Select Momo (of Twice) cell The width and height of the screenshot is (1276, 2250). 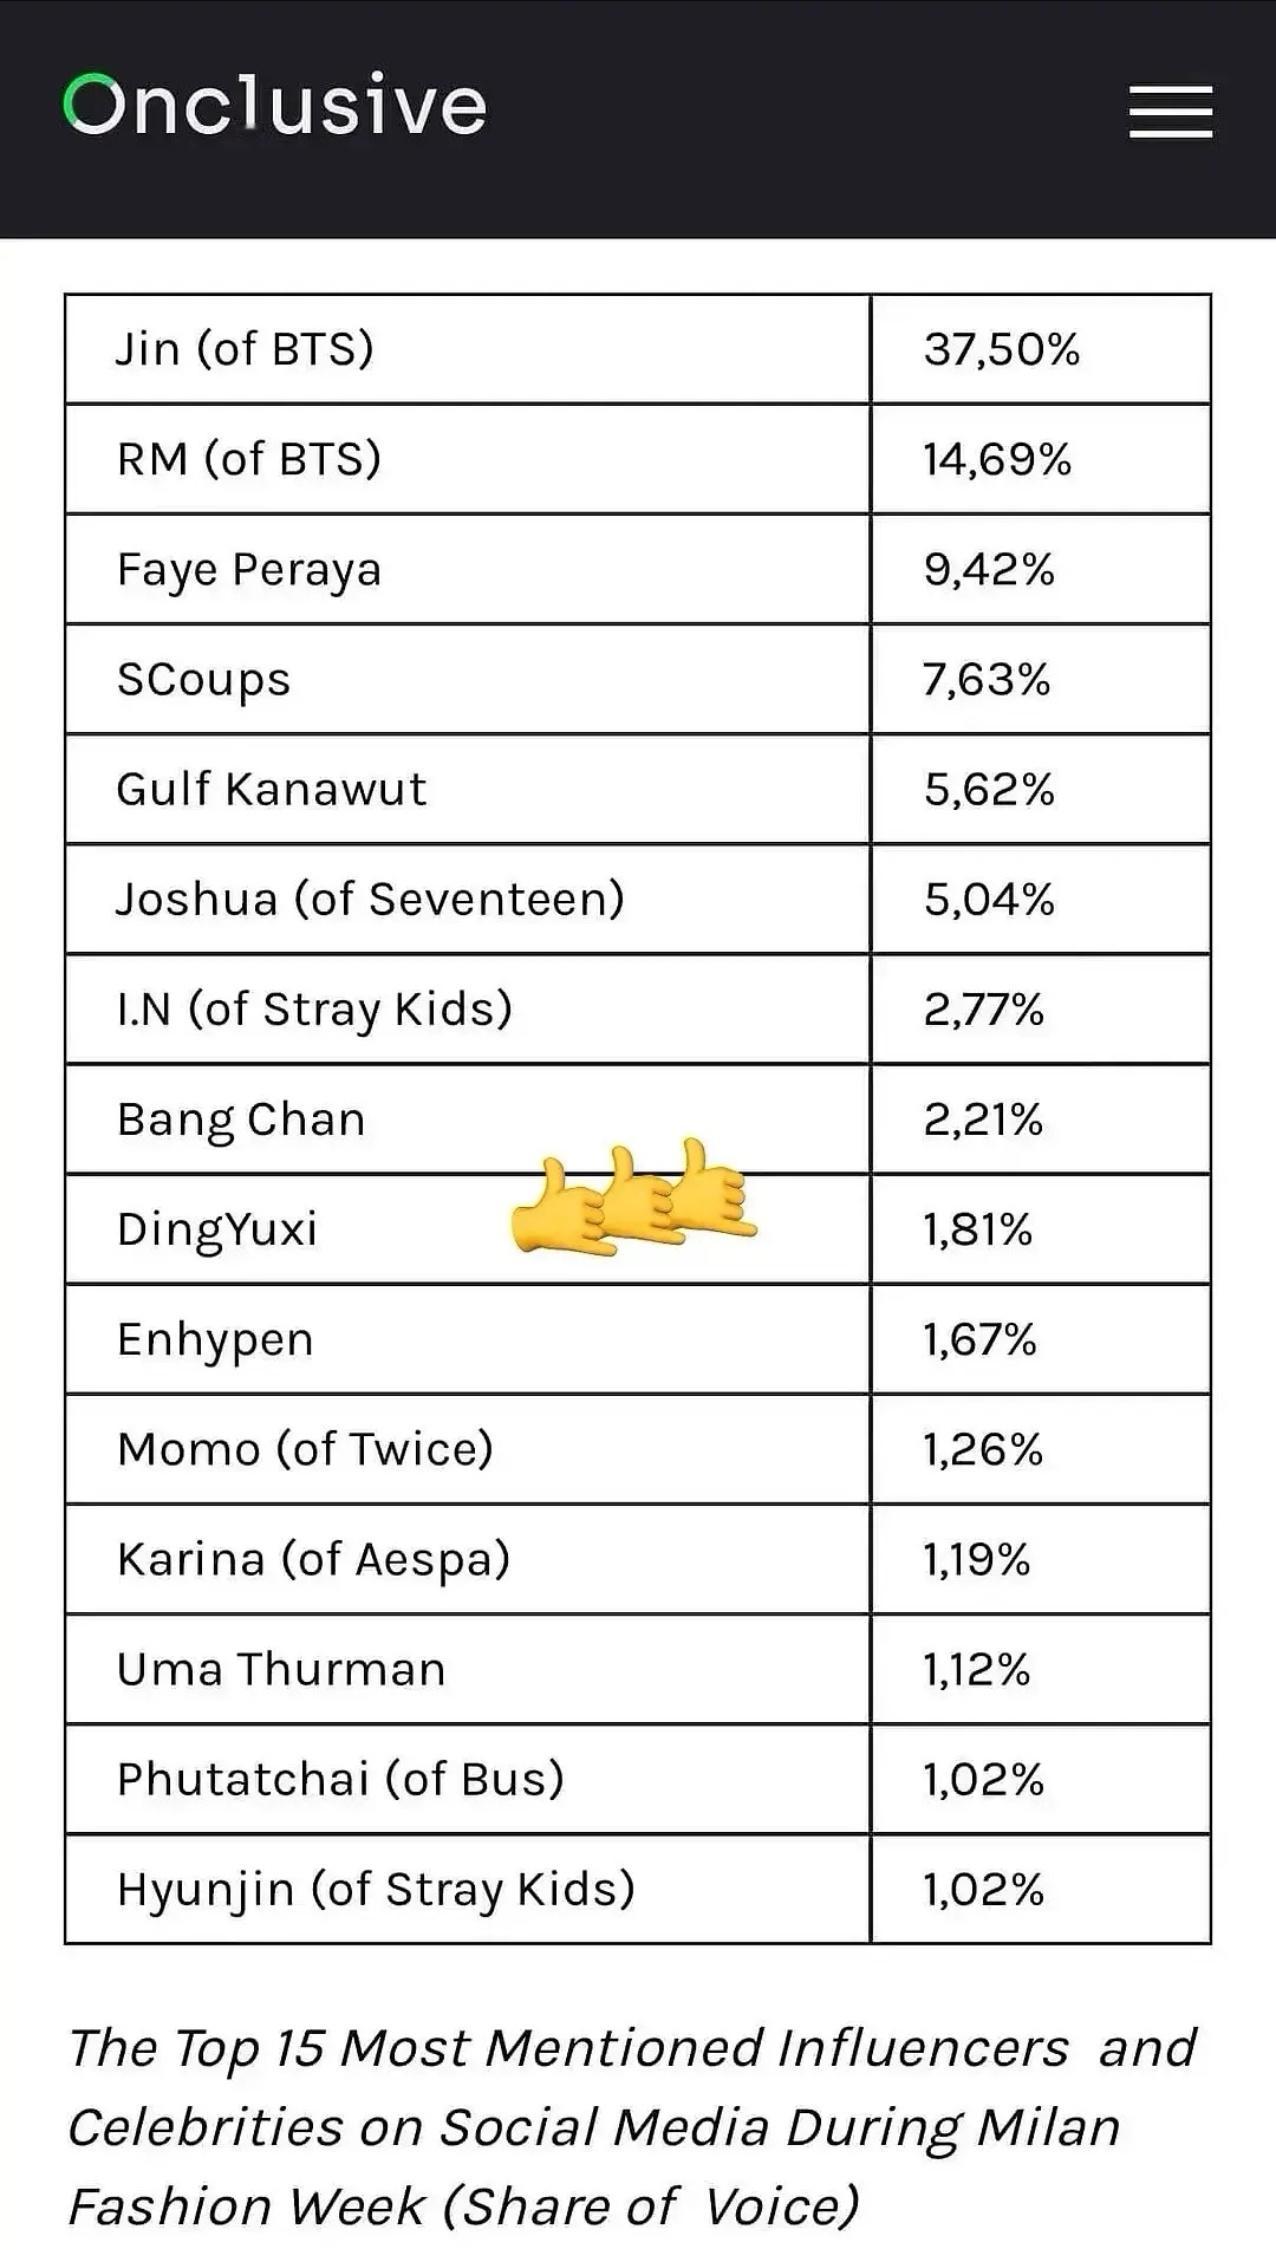click(468, 1449)
